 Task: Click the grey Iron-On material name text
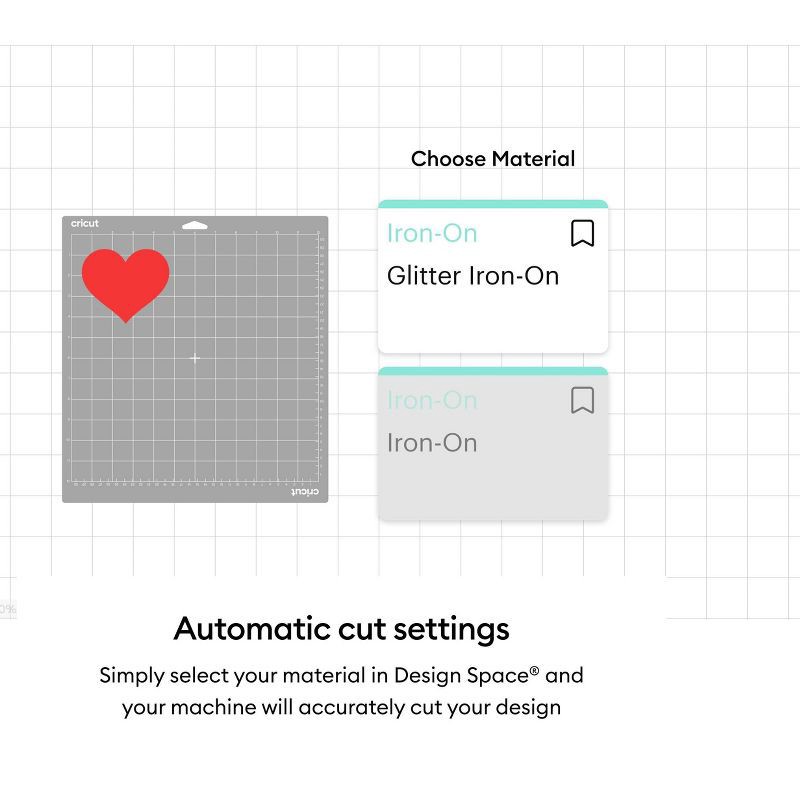(x=432, y=443)
